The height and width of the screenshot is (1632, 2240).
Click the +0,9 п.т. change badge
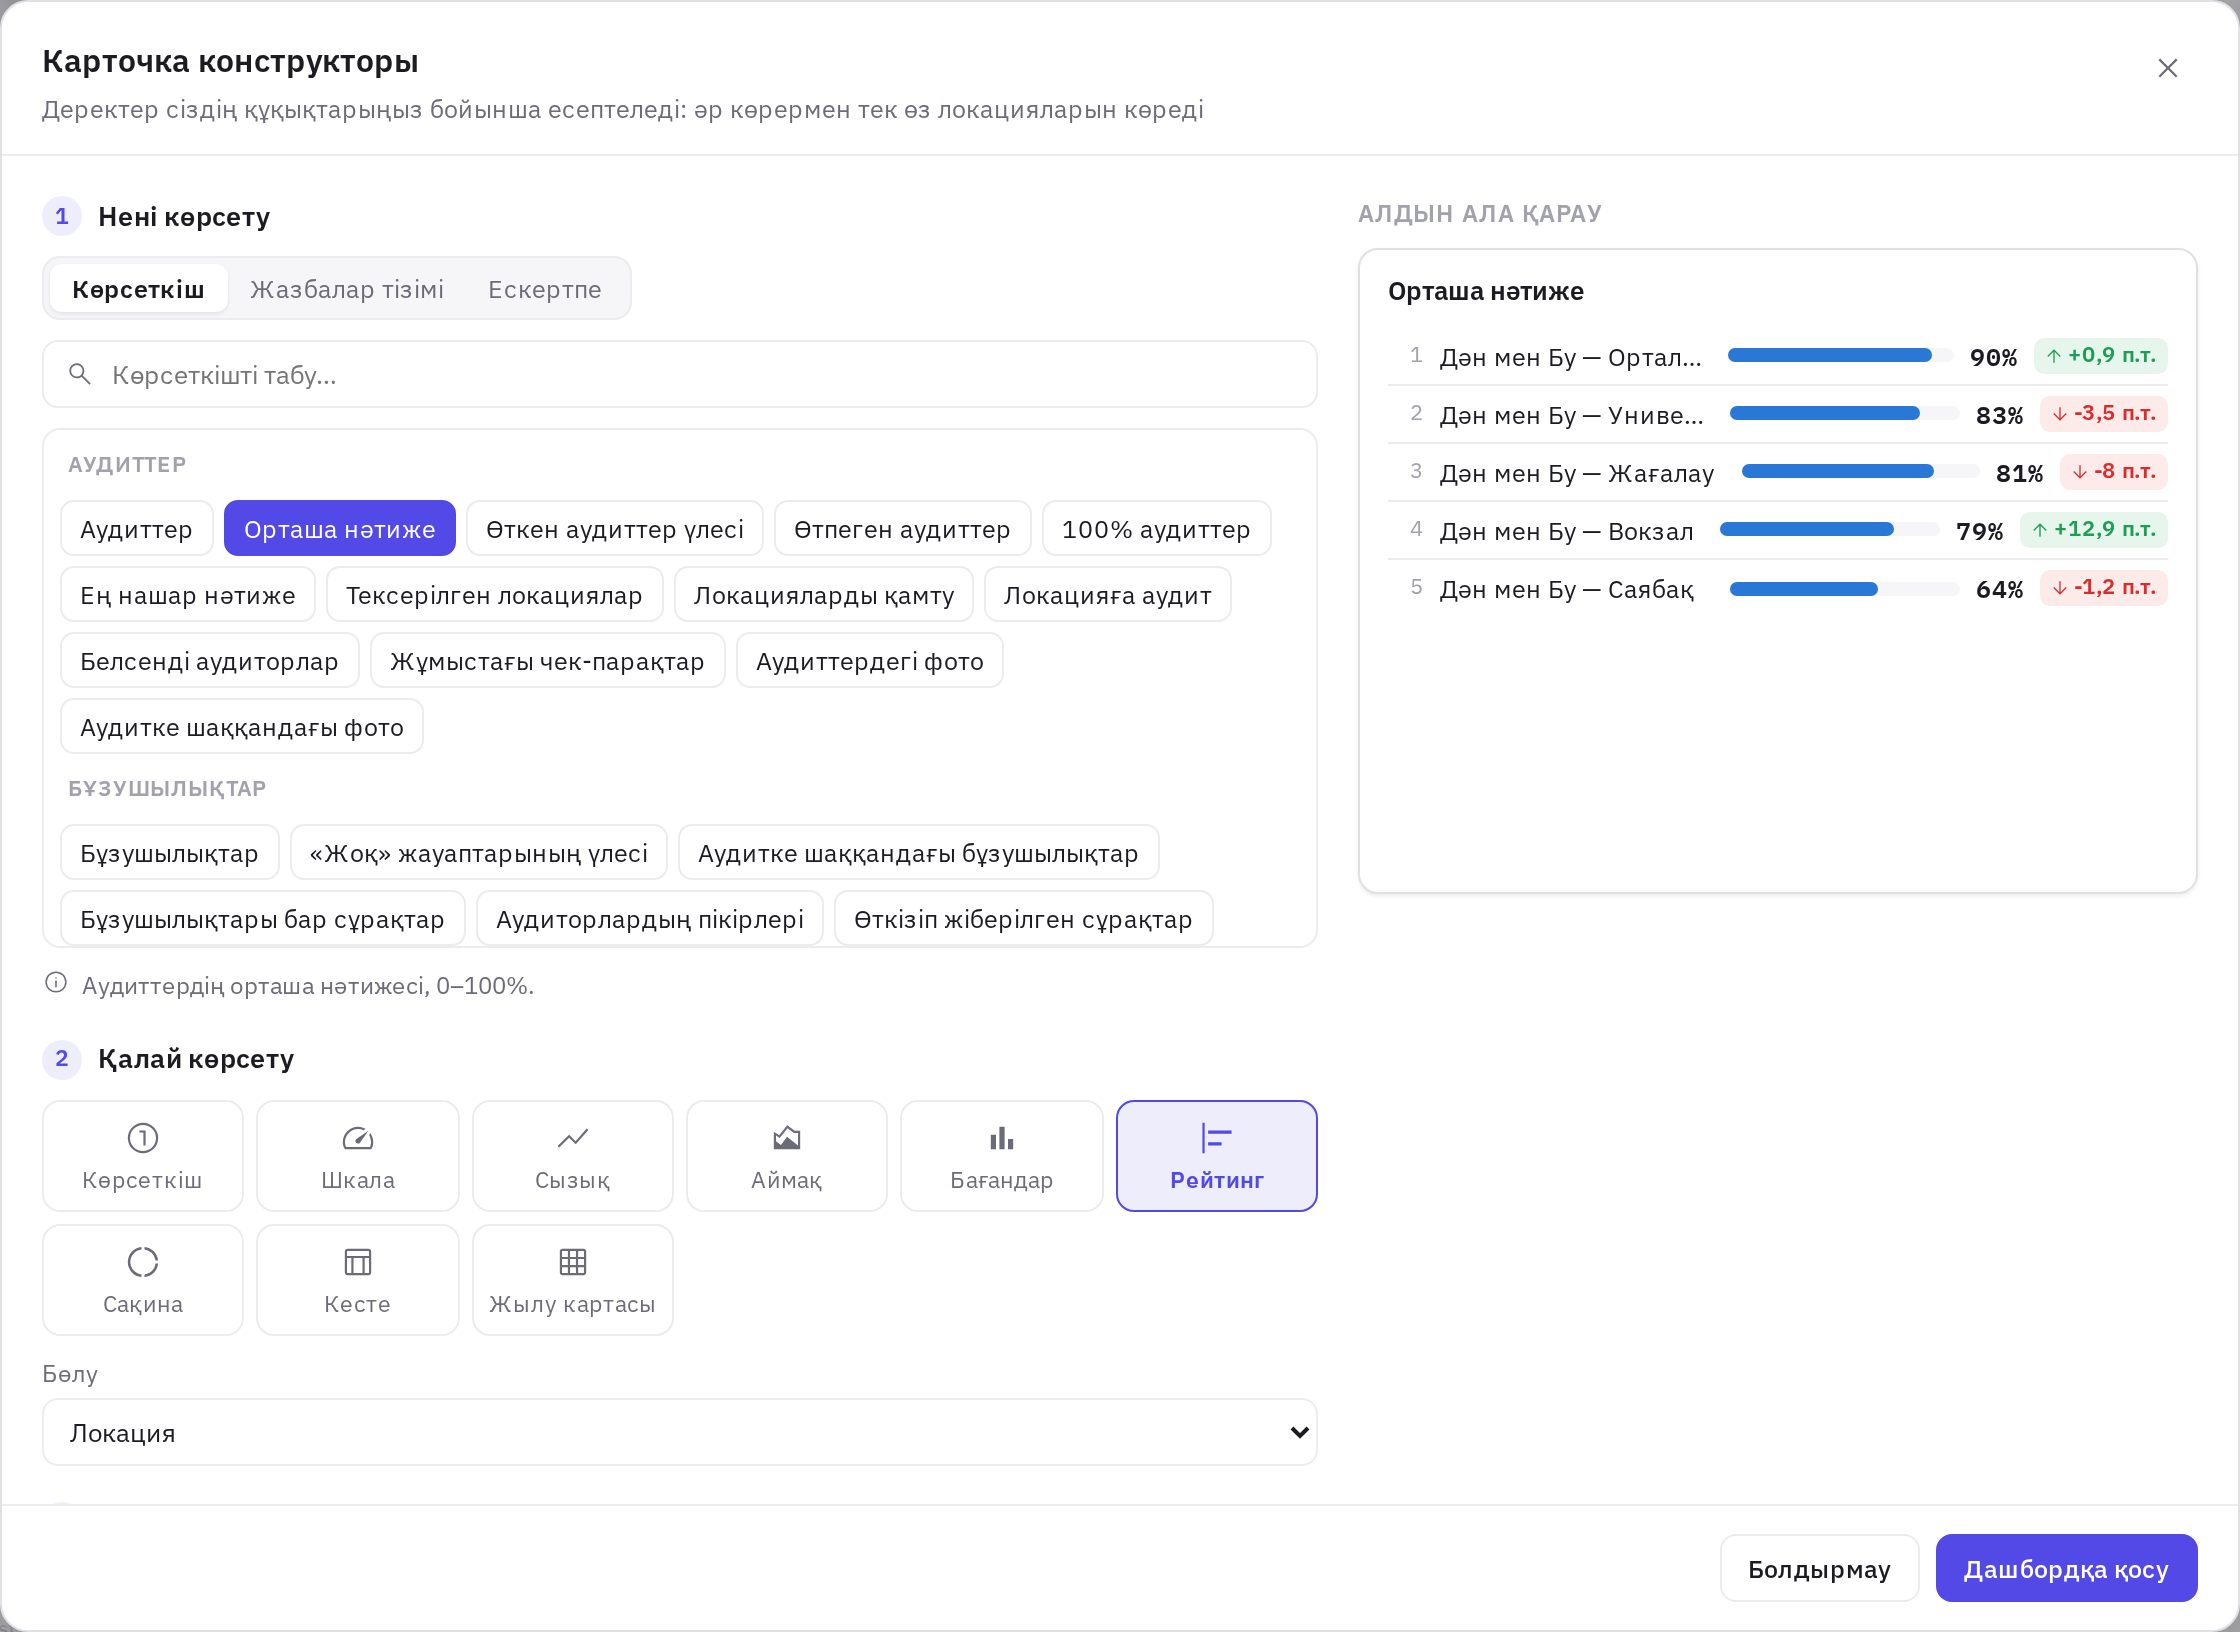2100,356
